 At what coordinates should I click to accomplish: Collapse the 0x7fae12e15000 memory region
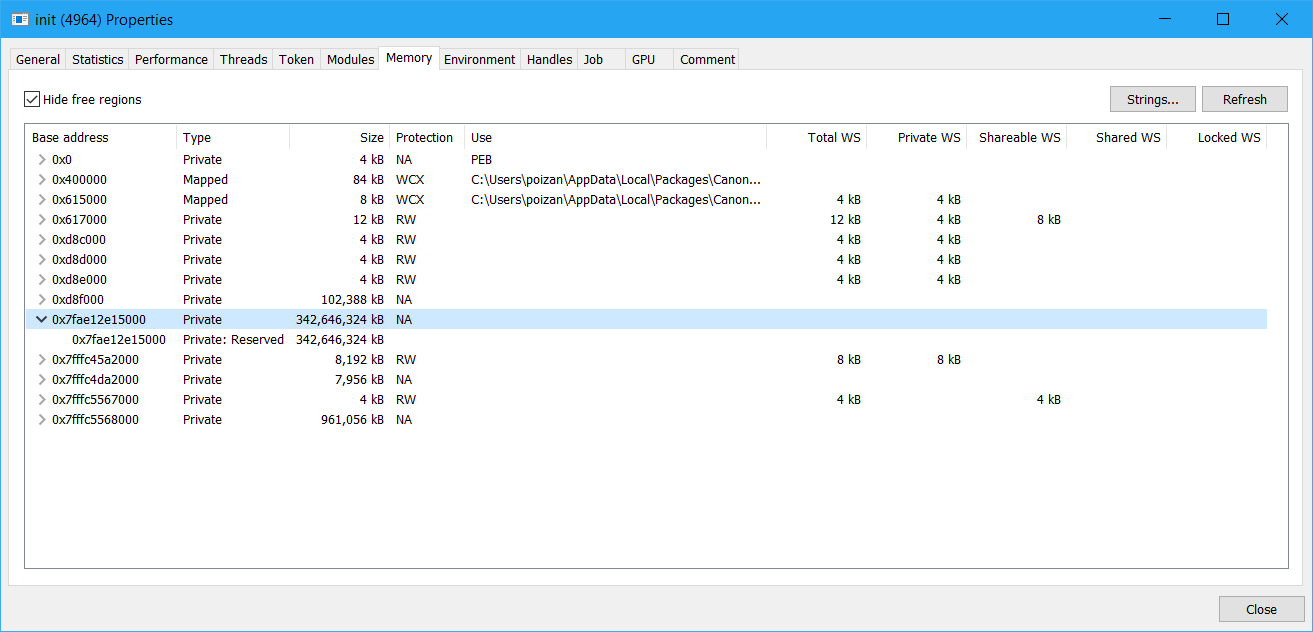[x=40, y=319]
